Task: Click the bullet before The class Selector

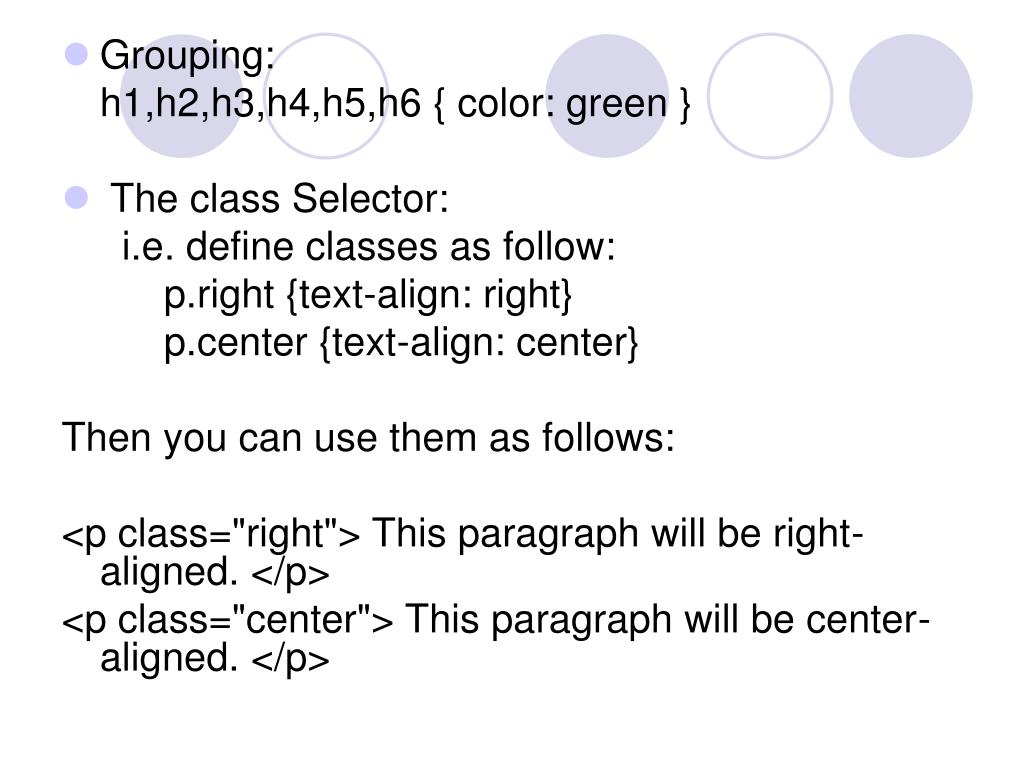Action: (76, 198)
